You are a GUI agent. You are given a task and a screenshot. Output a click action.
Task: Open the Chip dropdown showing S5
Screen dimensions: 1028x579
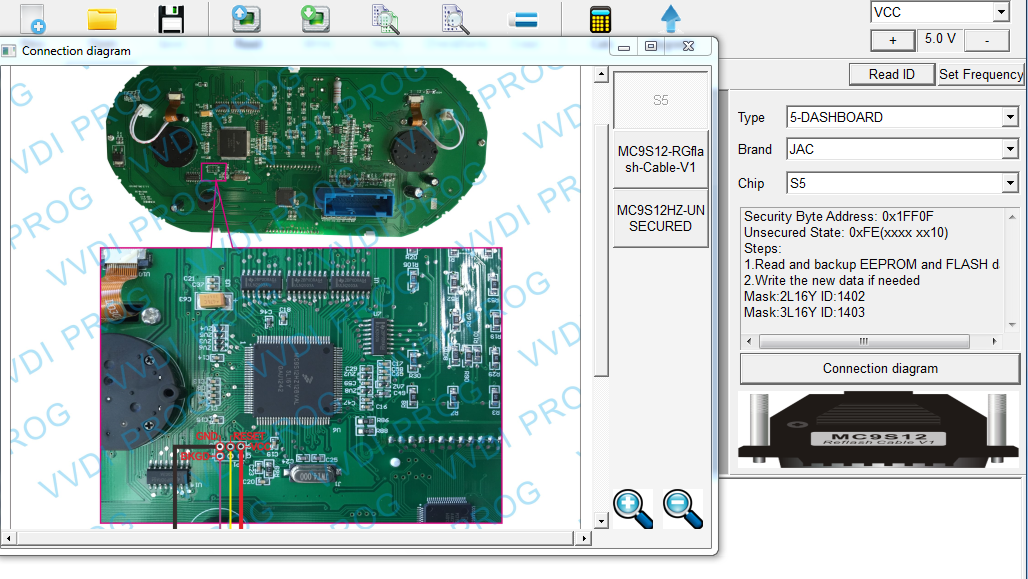(x=1010, y=184)
